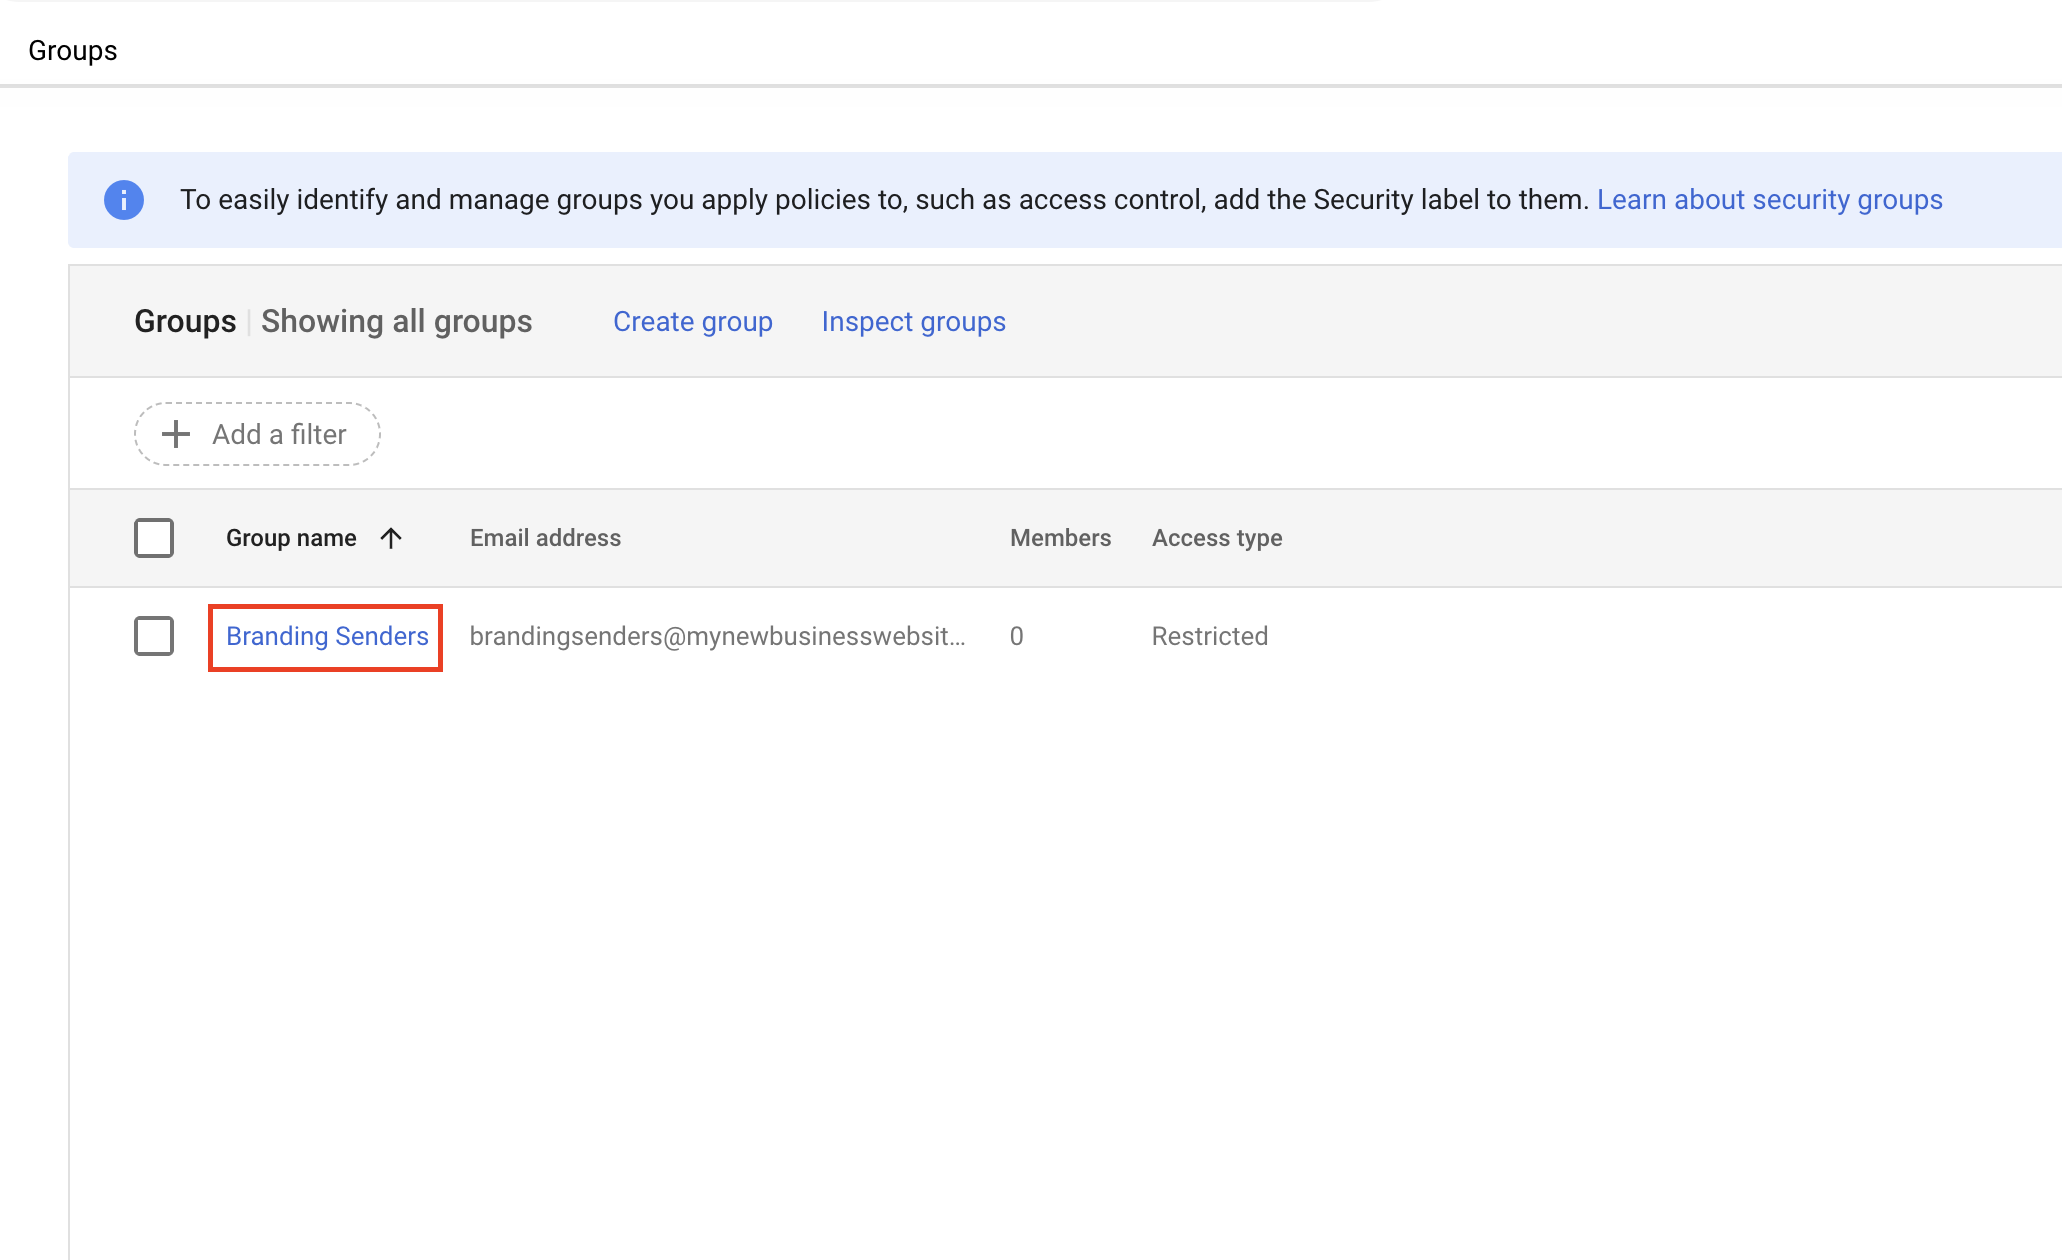Click the Restricted access type cell
The height and width of the screenshot is (1260, 2062).
[x=1209, y=636]
